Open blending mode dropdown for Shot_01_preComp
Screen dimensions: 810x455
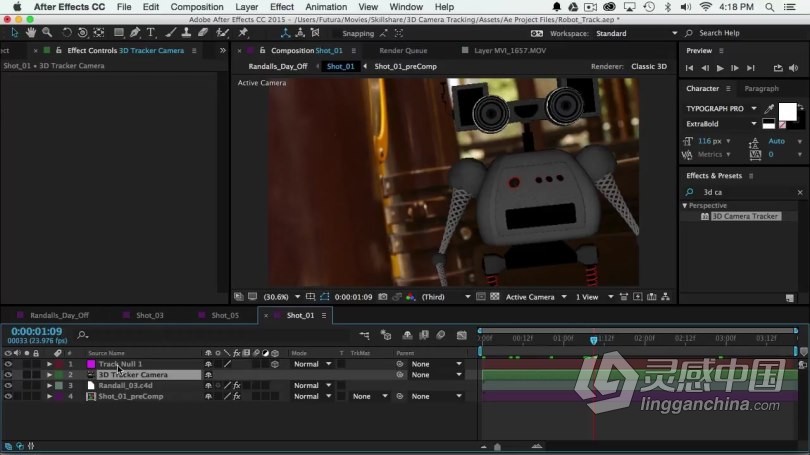pyautogui.click(x=313, y=397)
